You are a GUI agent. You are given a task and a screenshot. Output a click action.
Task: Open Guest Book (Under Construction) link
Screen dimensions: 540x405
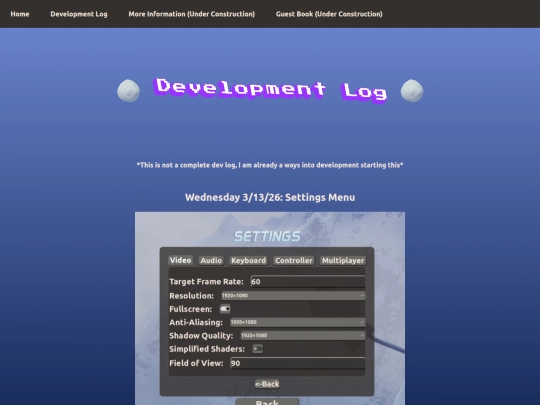[x=329, y=14]
